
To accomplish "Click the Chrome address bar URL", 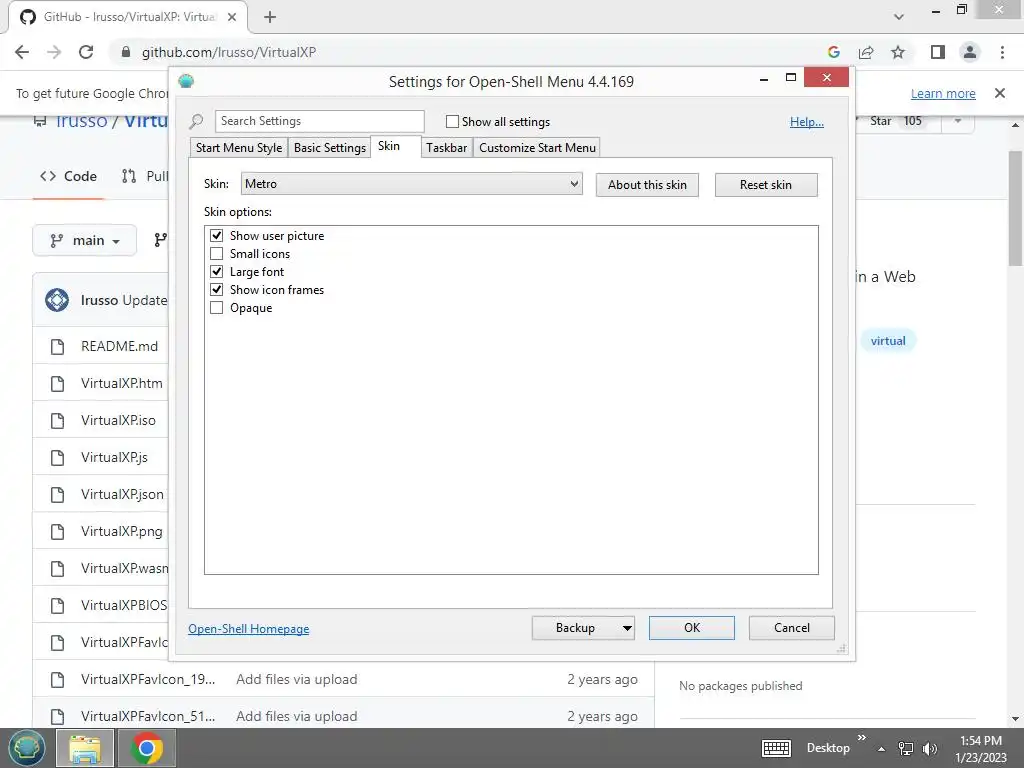I will tap(229, 52).
